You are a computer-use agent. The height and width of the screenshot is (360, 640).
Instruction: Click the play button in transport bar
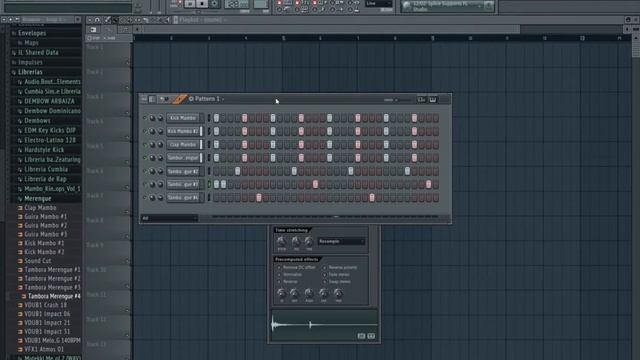pyautogui.click(x=190, y=4)
